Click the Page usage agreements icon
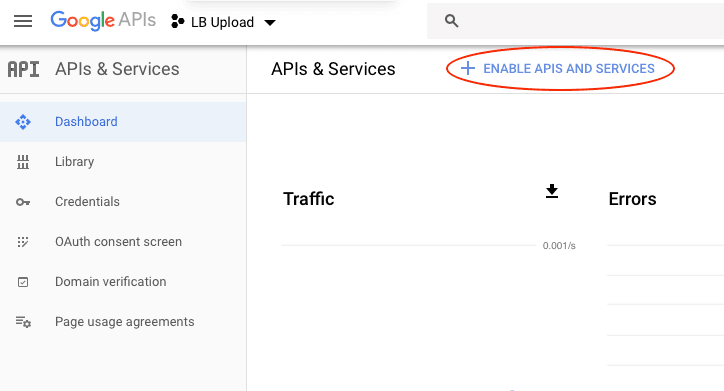 [x=23, y=322]
